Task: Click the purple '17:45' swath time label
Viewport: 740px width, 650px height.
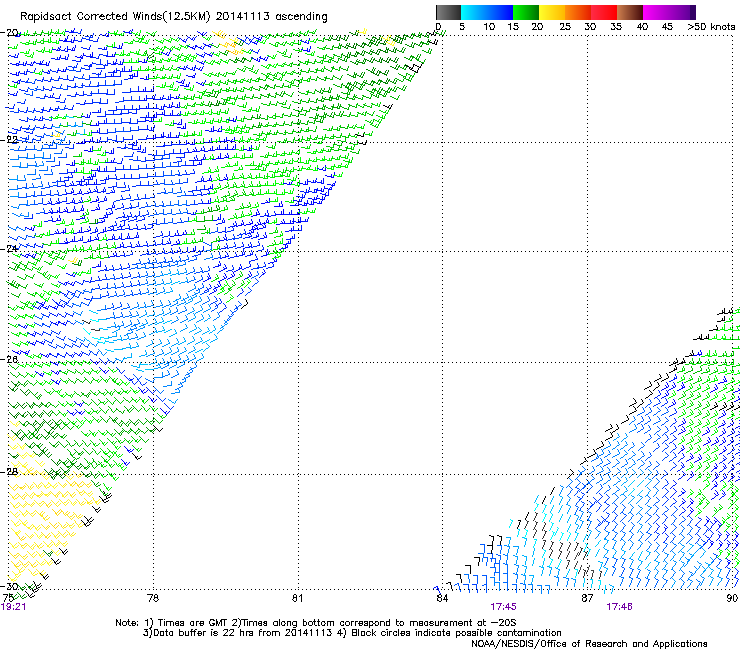Action: (503, 607)
